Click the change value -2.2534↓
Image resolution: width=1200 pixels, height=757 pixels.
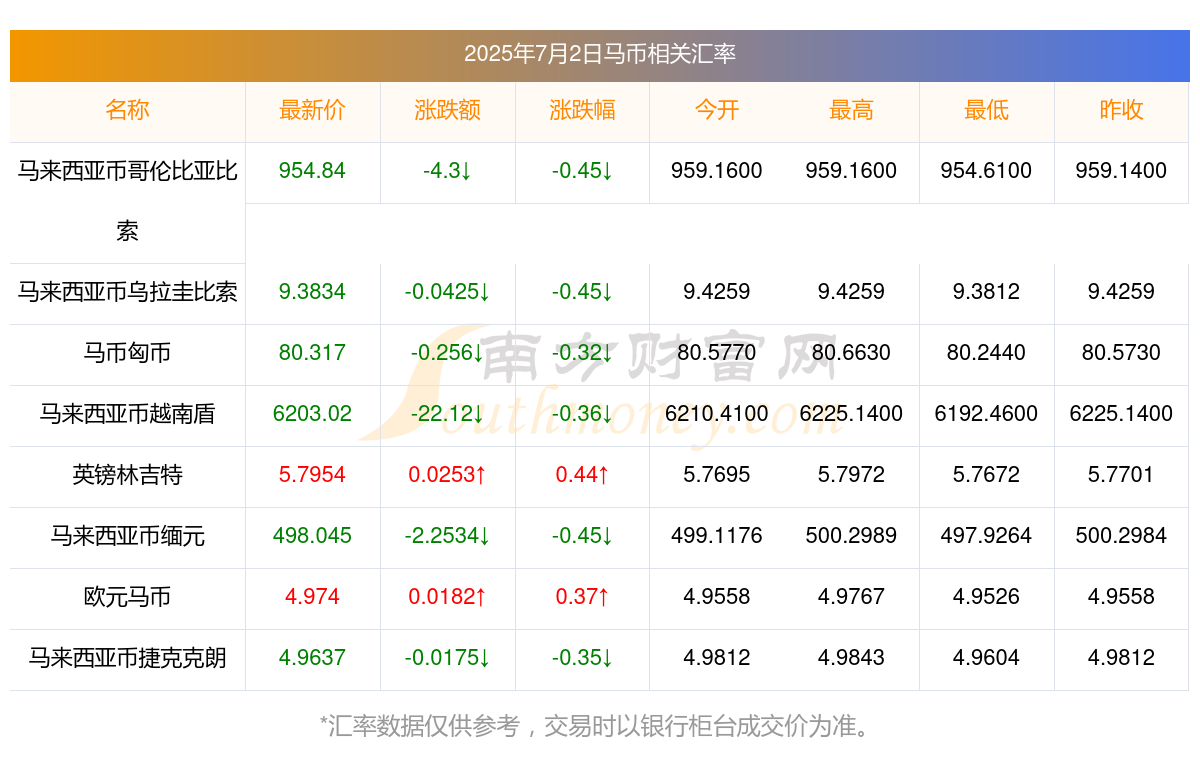[447, 536]
